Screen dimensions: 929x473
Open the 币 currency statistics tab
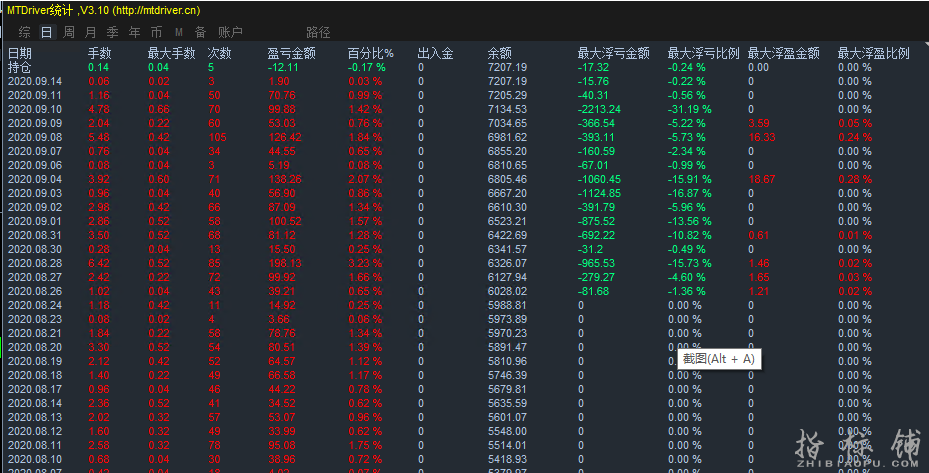[157, 32]
